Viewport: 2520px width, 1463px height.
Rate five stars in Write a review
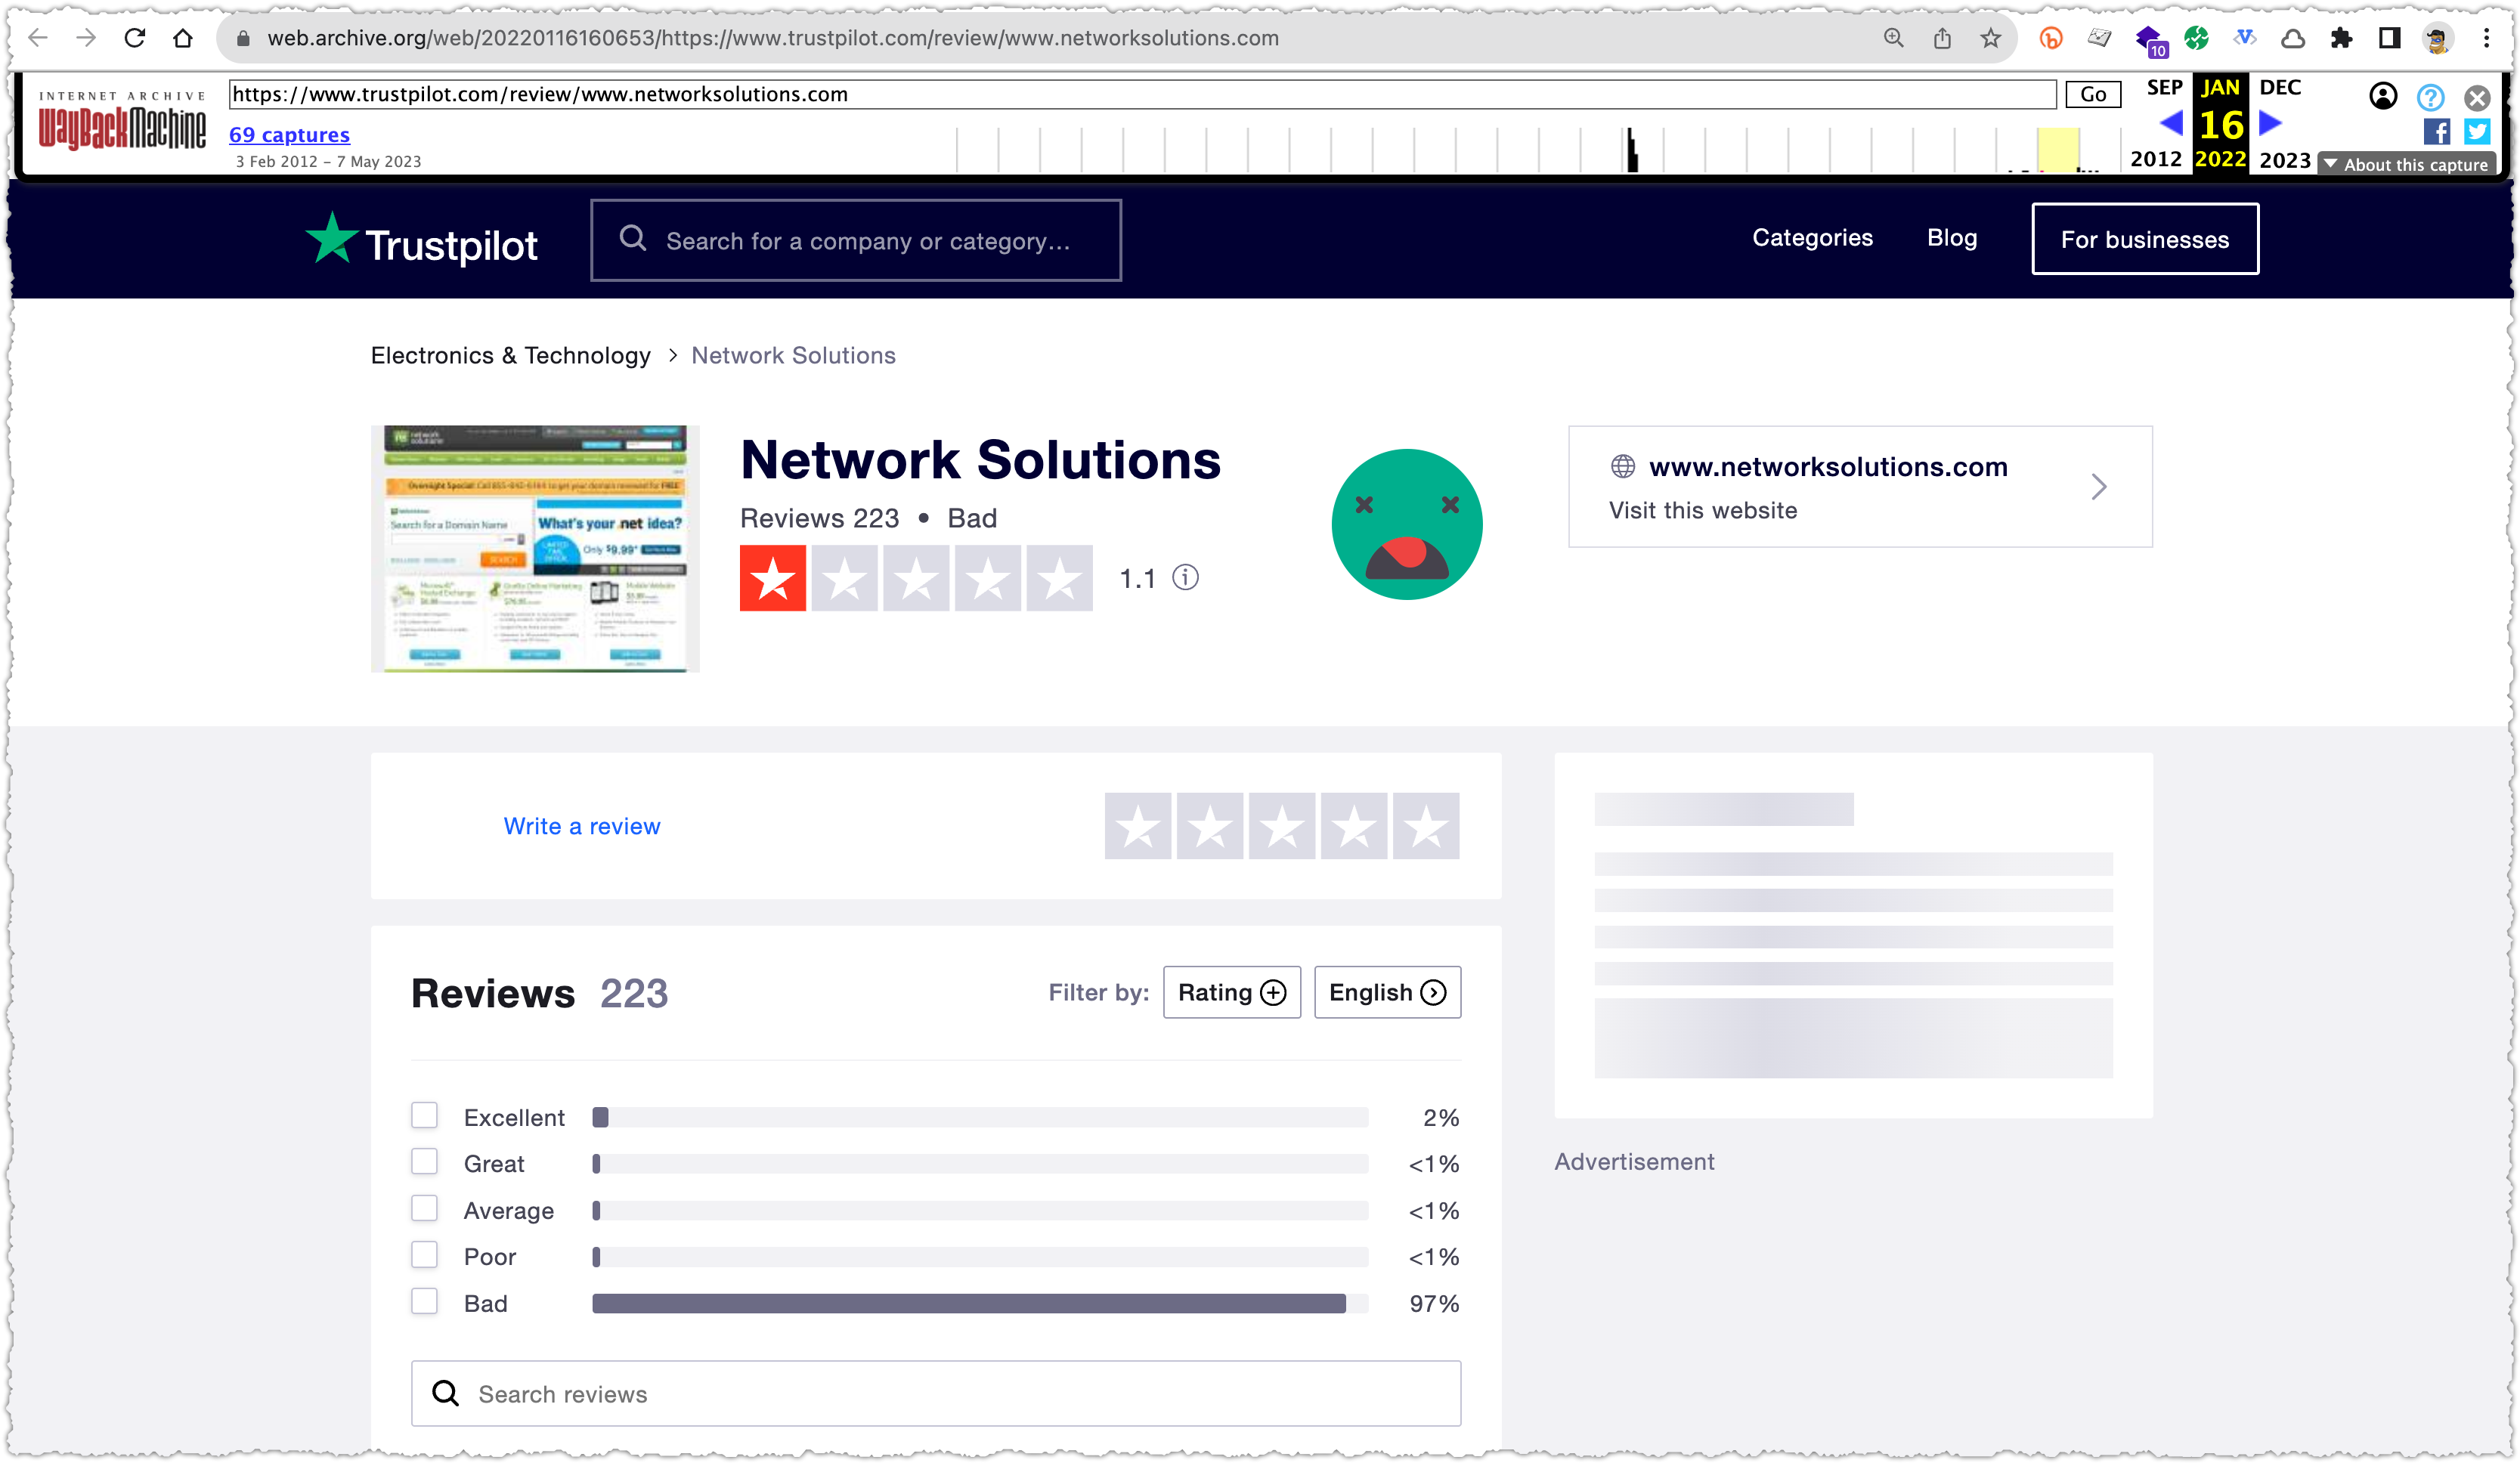(x=1426, y=826)
